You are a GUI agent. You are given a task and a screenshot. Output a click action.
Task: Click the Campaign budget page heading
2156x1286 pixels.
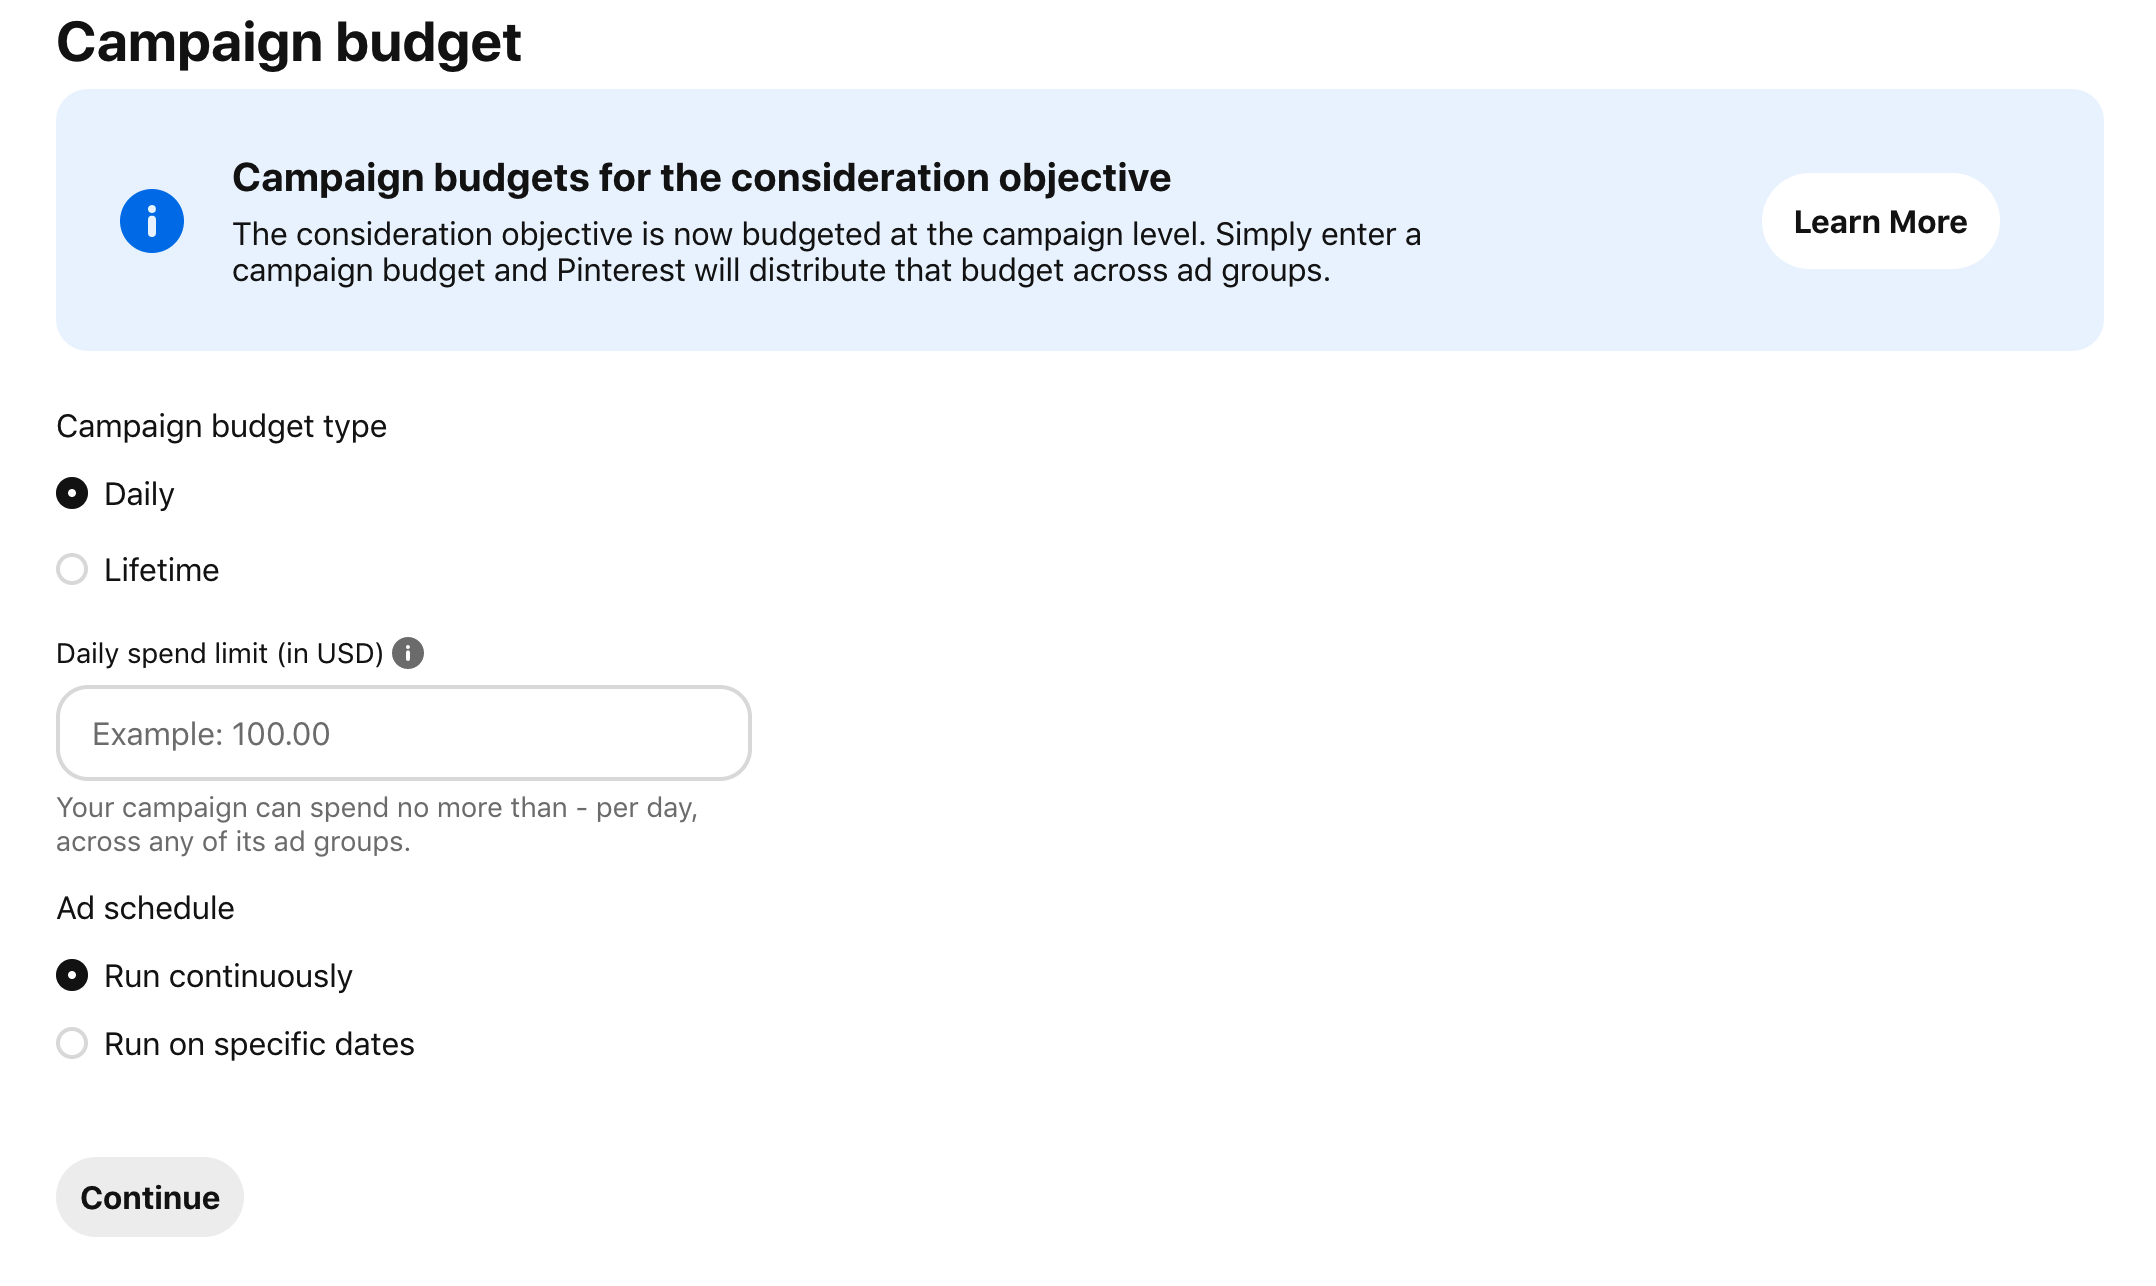[x=288, y=41]
